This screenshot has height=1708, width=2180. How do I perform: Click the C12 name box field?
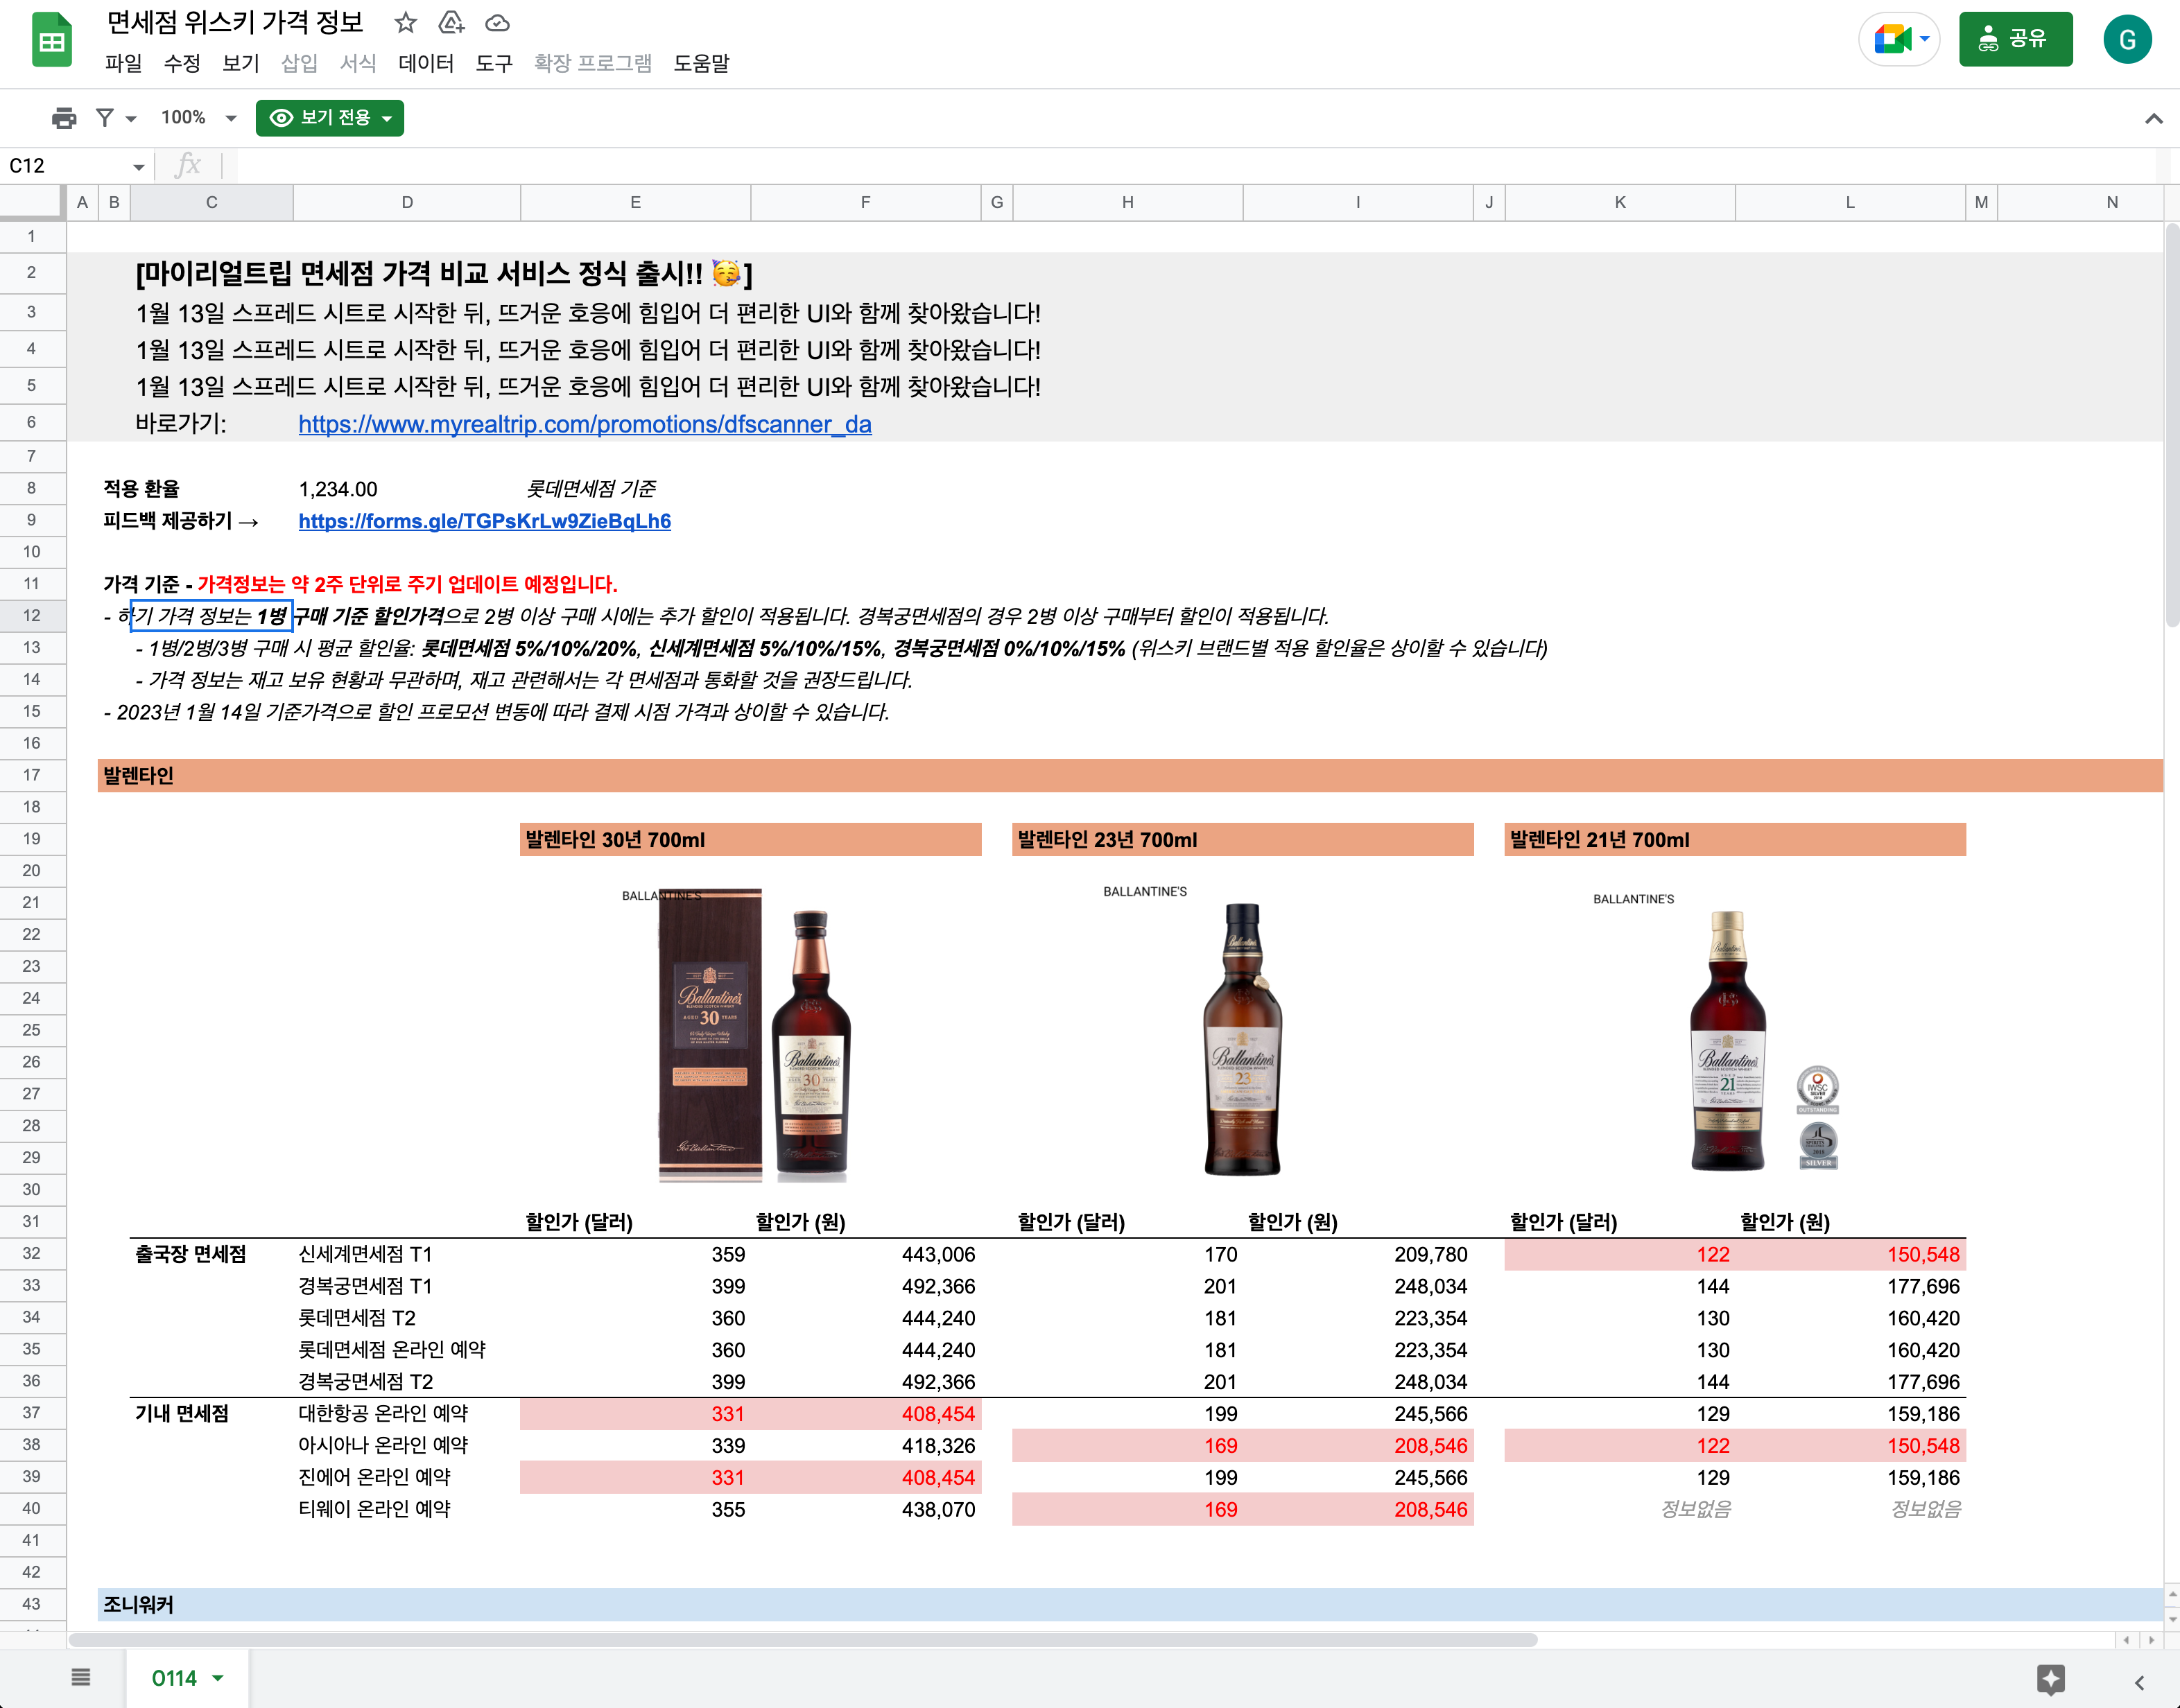(66, 166)
